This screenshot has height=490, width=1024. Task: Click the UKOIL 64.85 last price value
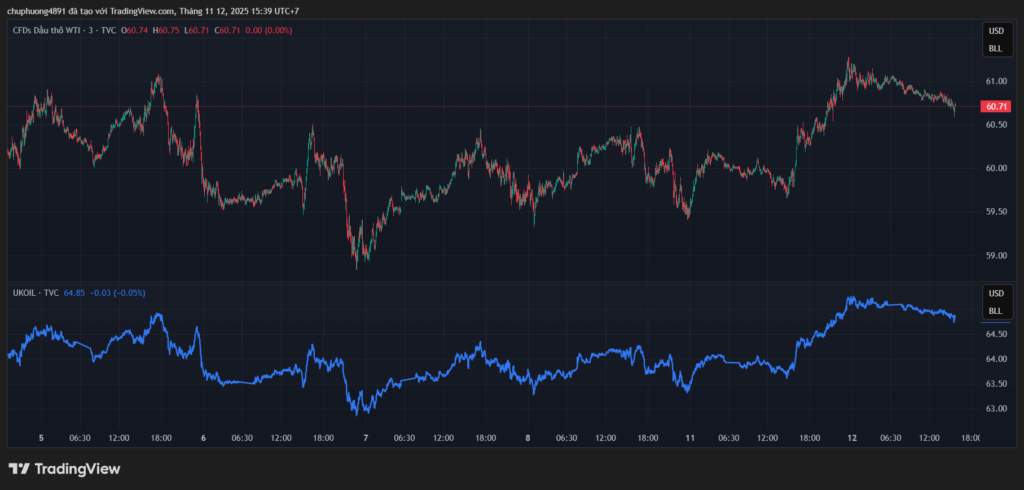point(74,293)
